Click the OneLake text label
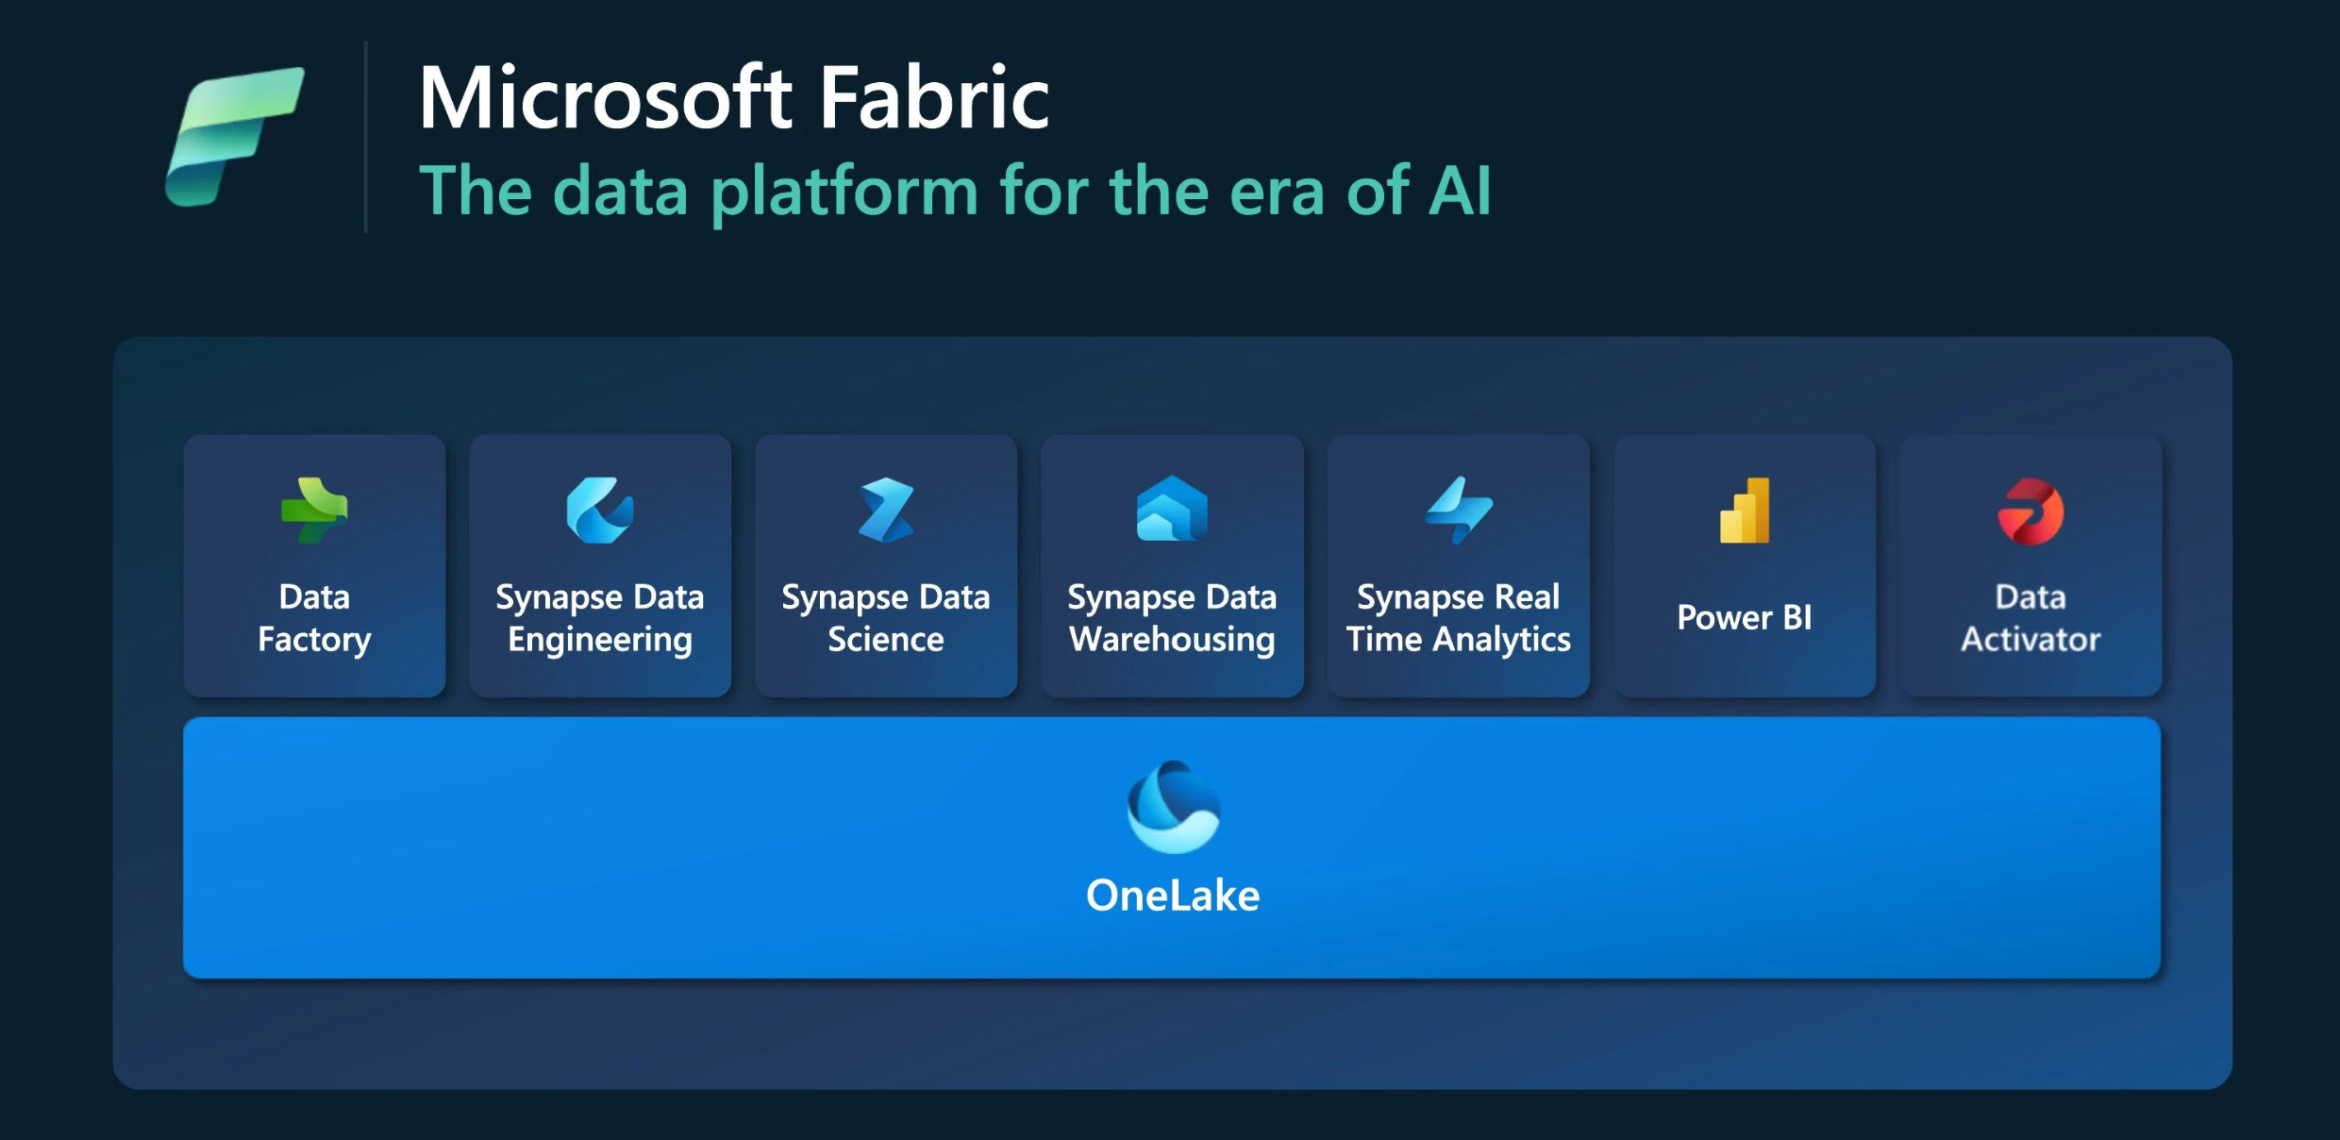 pyautogui.click(x=1173, y=895)
